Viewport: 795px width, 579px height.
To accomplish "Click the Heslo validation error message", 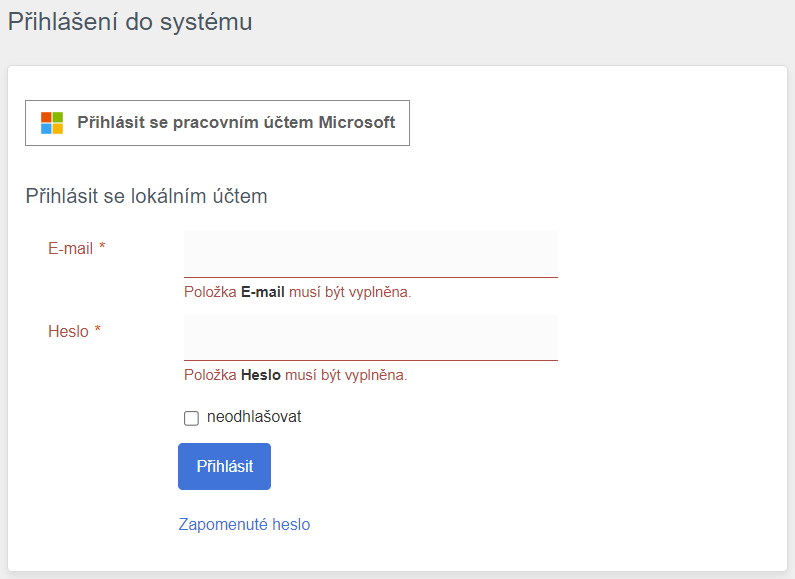I will (295, 376).
